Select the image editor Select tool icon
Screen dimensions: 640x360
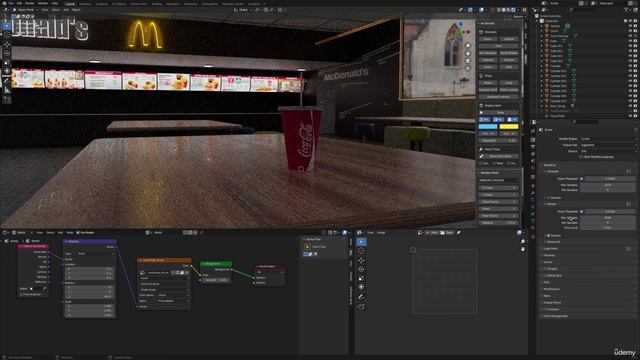point(361,242)
